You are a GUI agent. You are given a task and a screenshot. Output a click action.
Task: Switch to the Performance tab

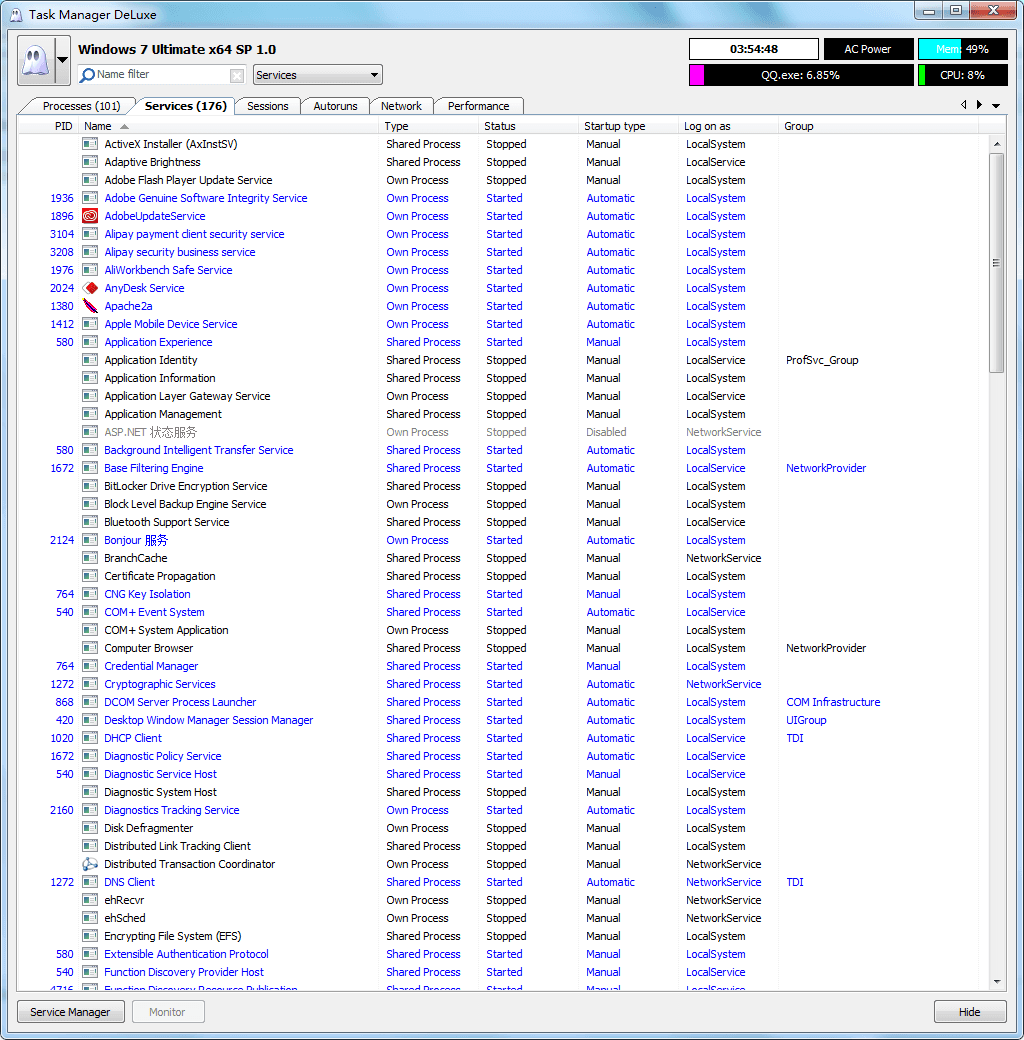478,106
